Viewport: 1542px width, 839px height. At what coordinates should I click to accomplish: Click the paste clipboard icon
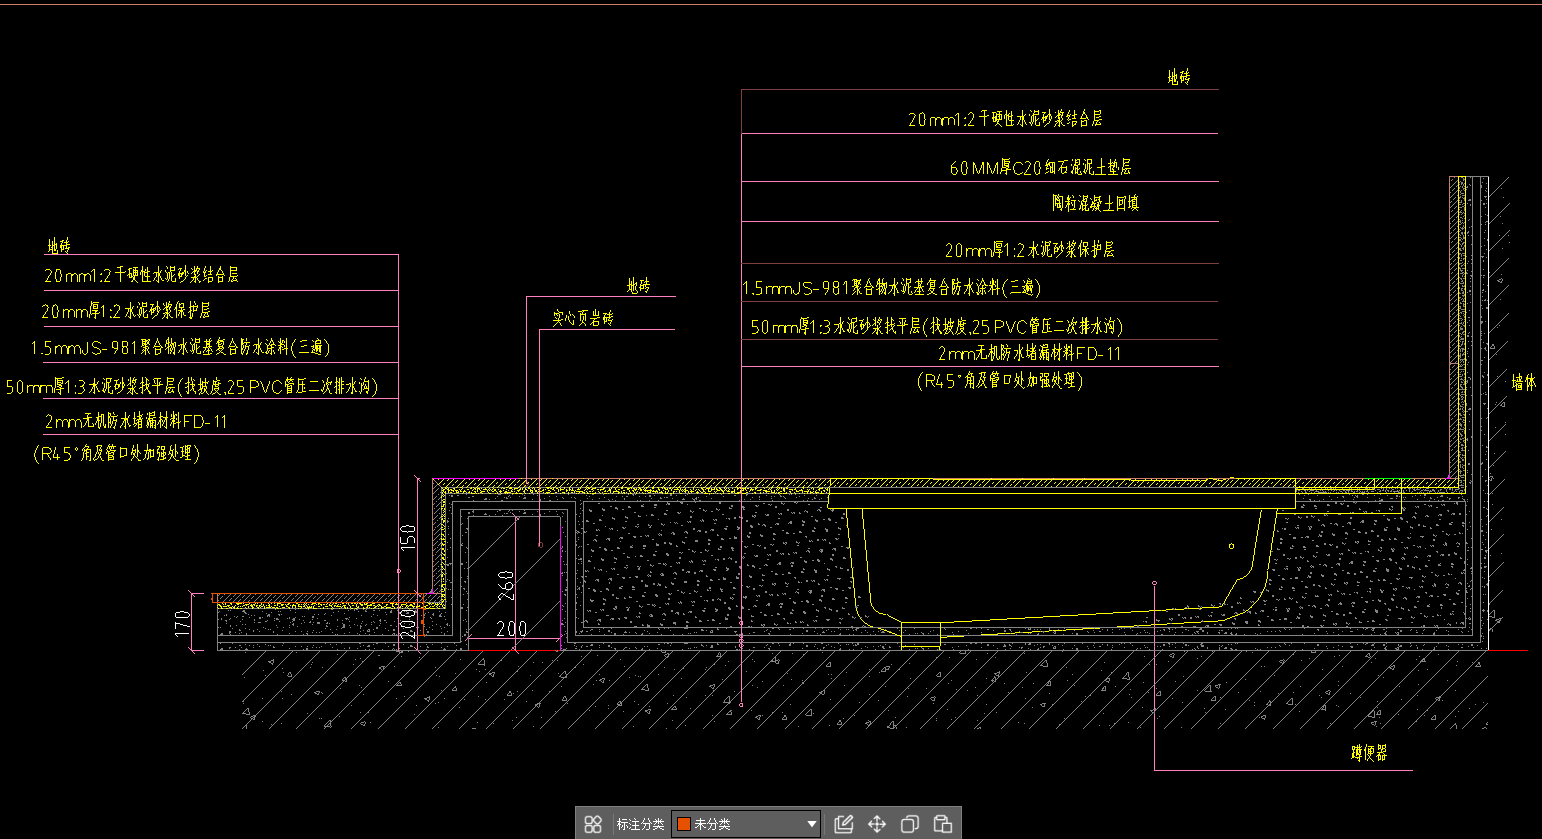click(x=942, y=824)
